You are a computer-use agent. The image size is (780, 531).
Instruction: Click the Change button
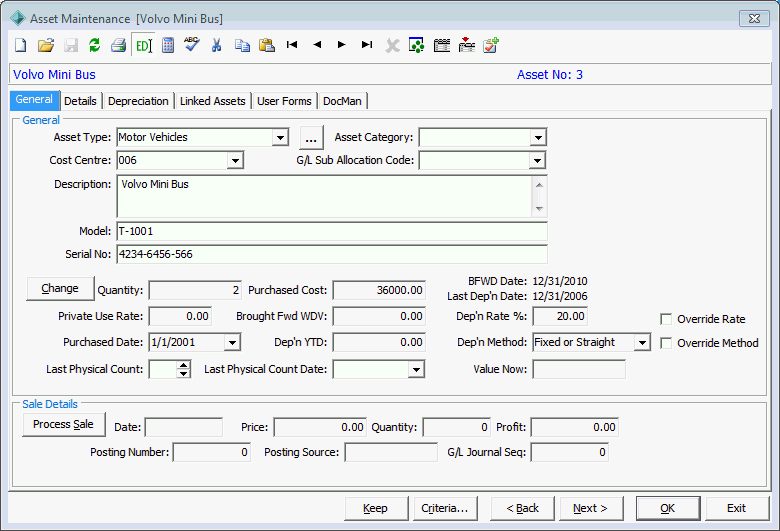coord(60,289)
